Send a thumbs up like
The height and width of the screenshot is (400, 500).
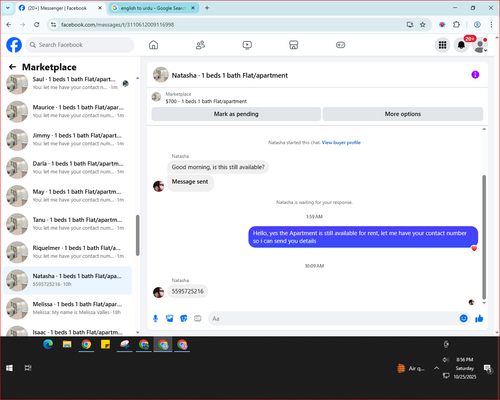479,318
